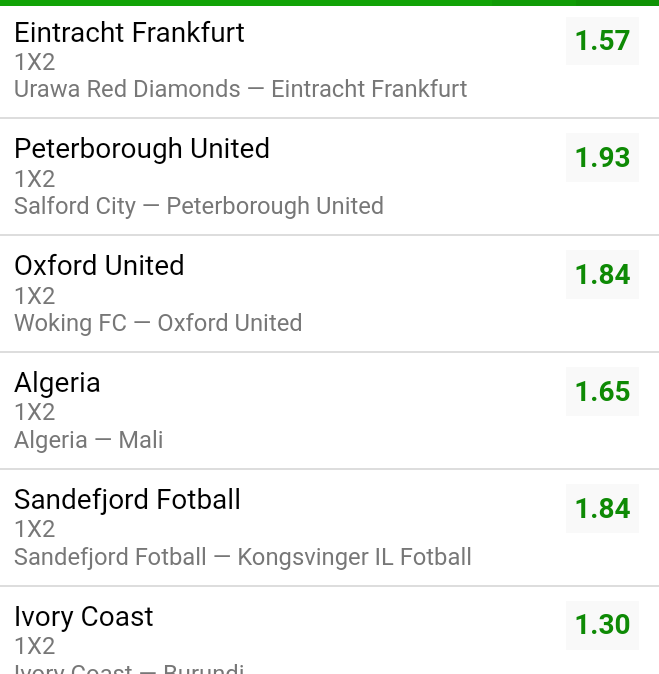Click the Eintracht Frankfurt selection title

[x=129, y=33]
